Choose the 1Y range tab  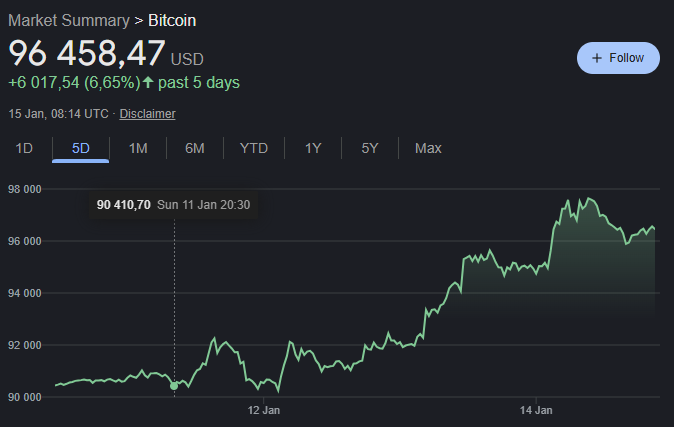313,148
